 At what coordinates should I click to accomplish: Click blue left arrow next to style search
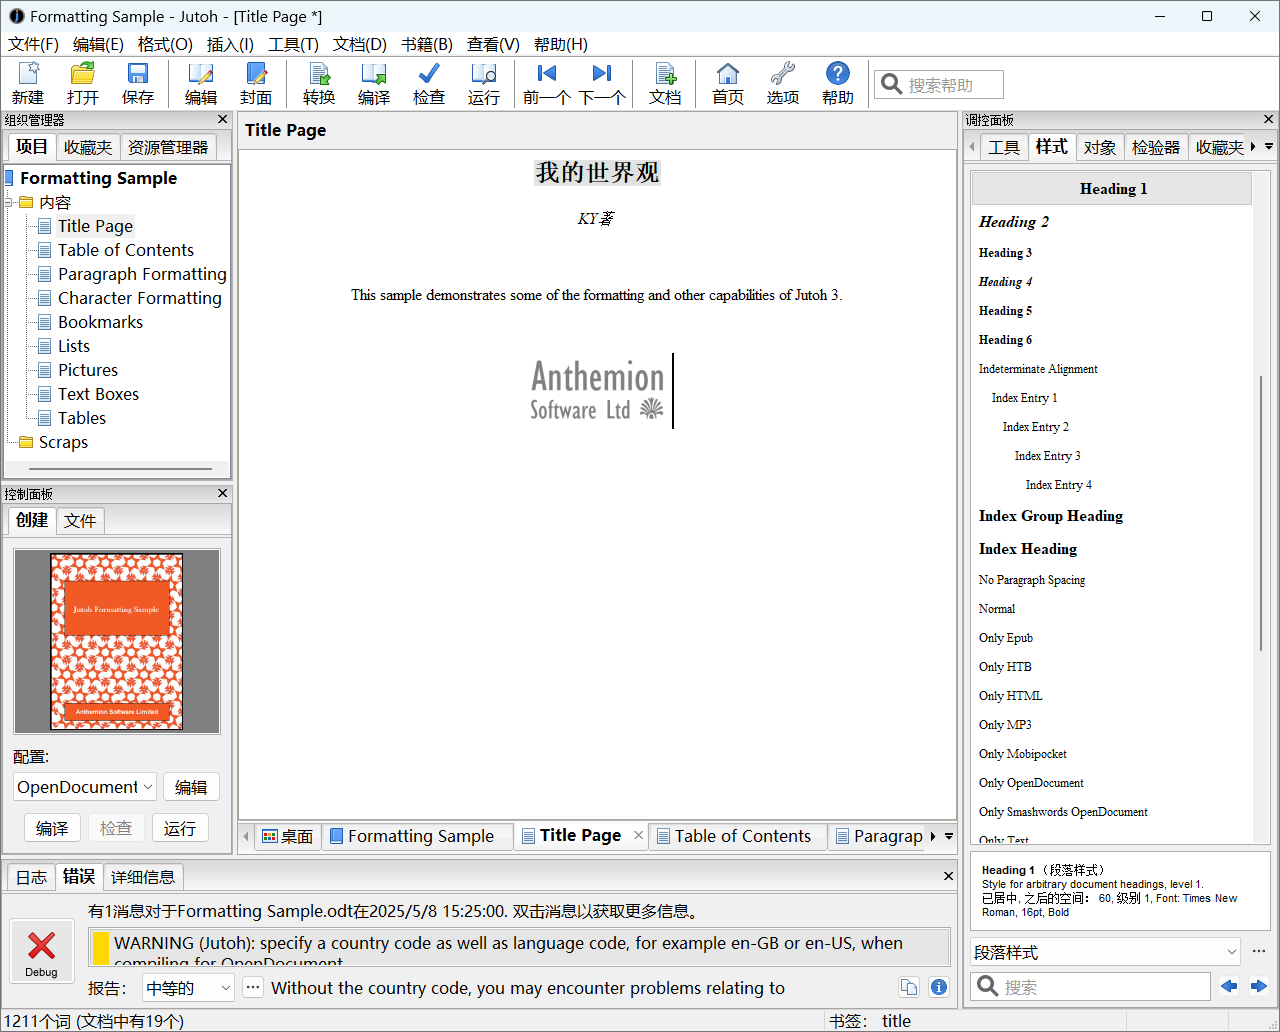tap(1229, 986)
